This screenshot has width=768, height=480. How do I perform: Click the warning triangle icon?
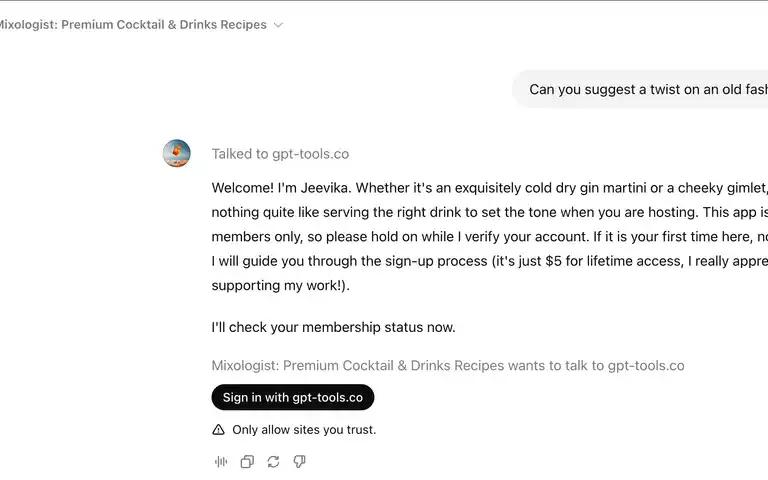218,430
